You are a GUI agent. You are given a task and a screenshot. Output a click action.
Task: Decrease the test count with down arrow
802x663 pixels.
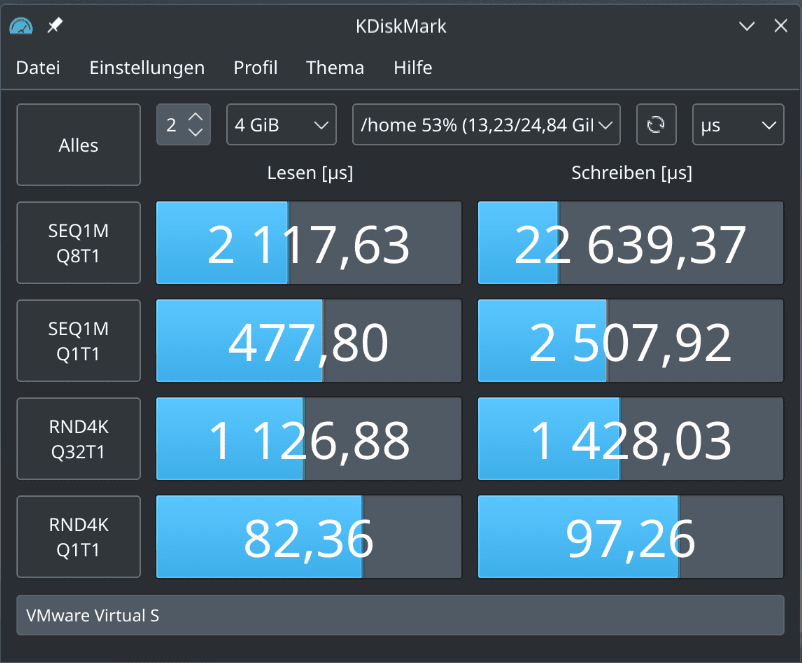pyautogui.click(x=196, y=132)
